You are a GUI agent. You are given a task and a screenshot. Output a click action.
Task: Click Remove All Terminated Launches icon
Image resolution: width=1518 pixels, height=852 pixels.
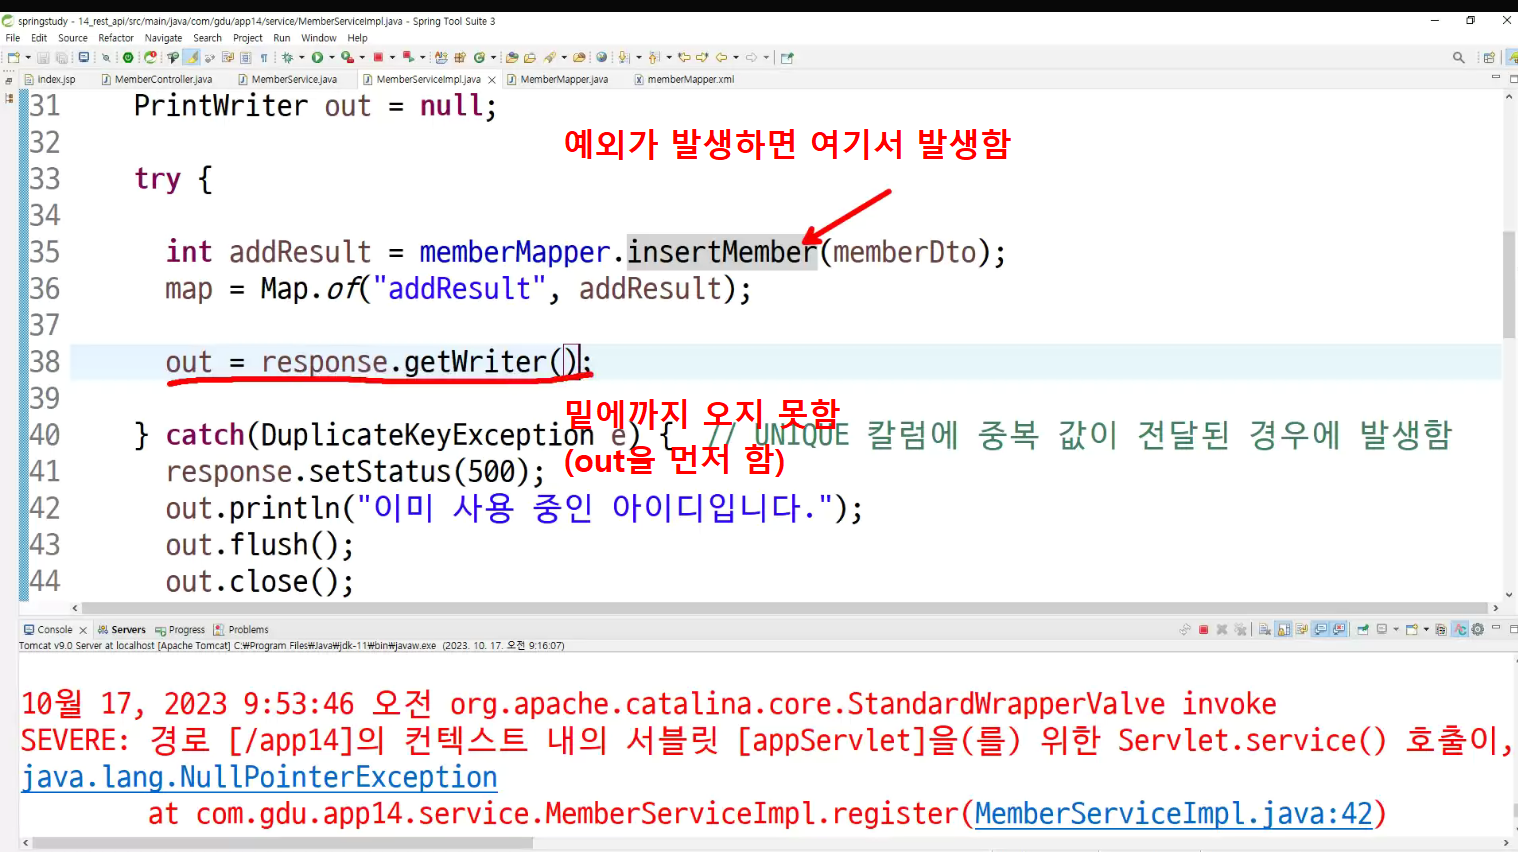[x=1240, y=630]
